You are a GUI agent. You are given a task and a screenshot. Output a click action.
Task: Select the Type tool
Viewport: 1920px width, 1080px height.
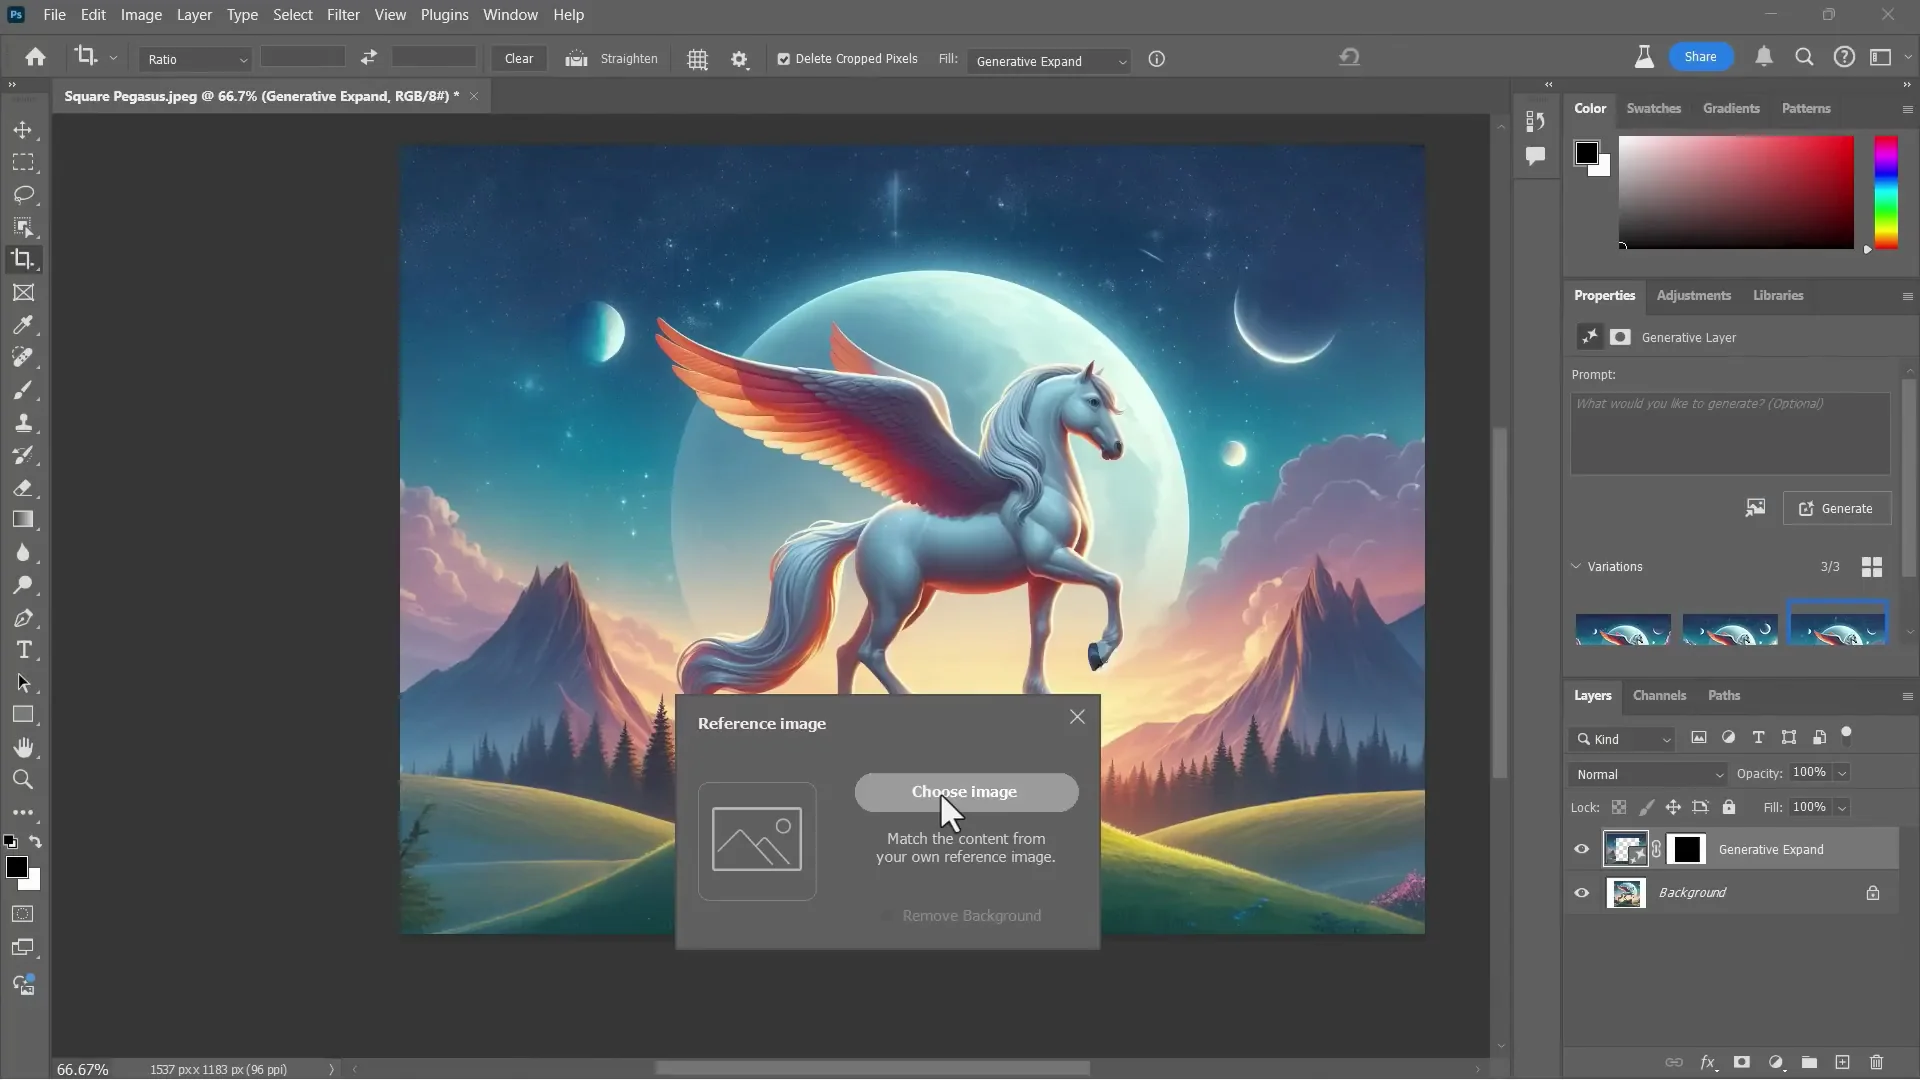23,650
